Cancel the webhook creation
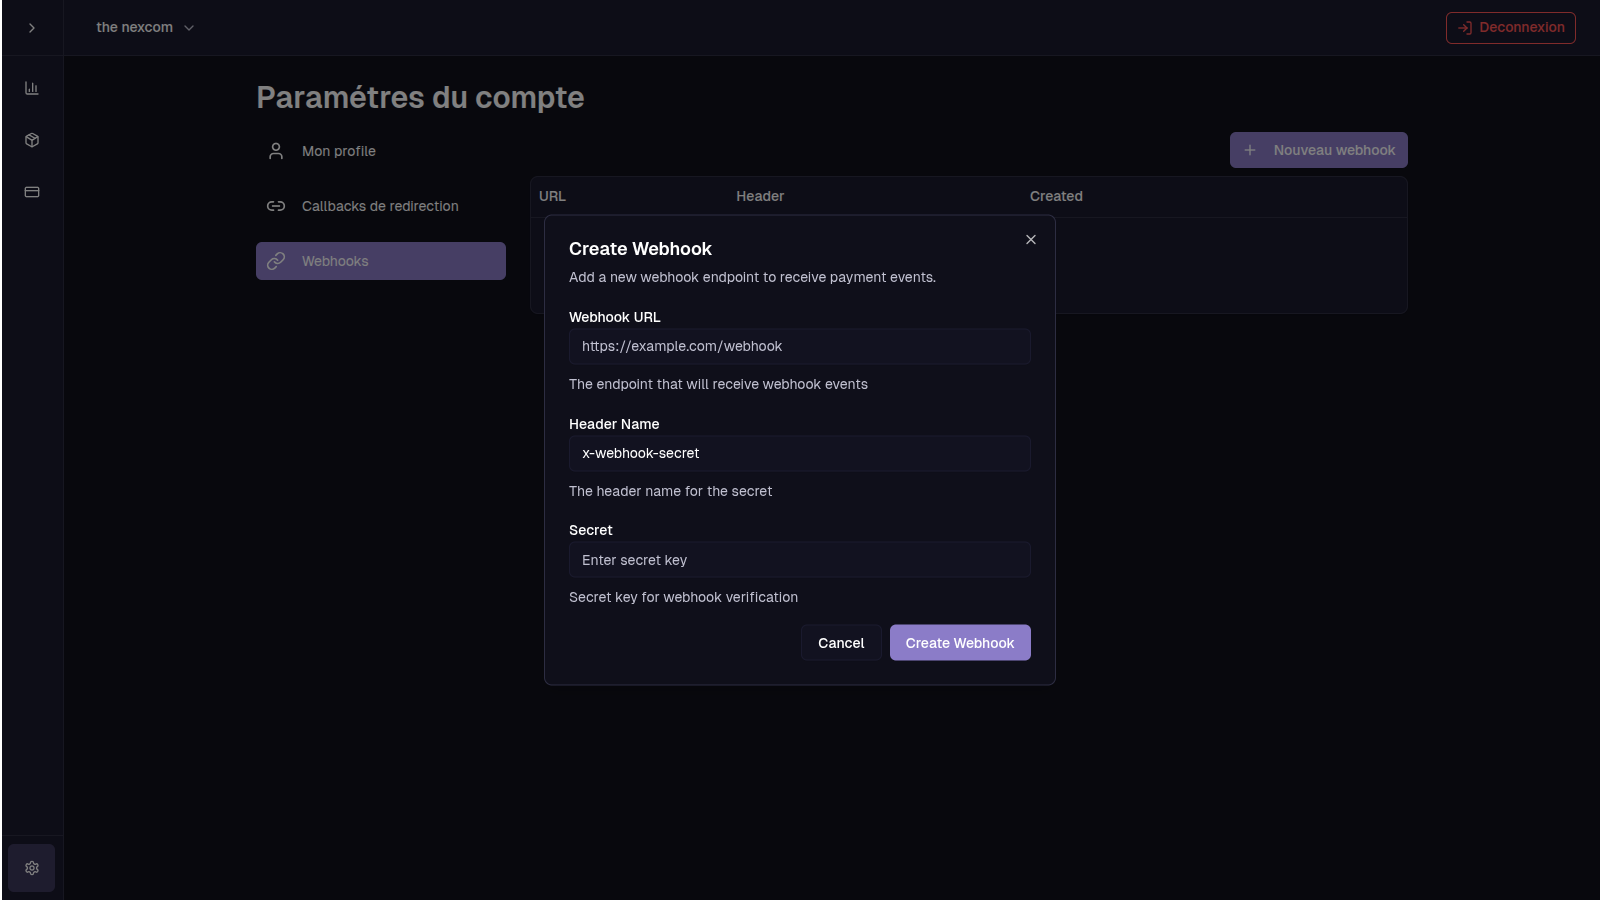This screenshot has width=1600, height=900. tap(840, 643)
